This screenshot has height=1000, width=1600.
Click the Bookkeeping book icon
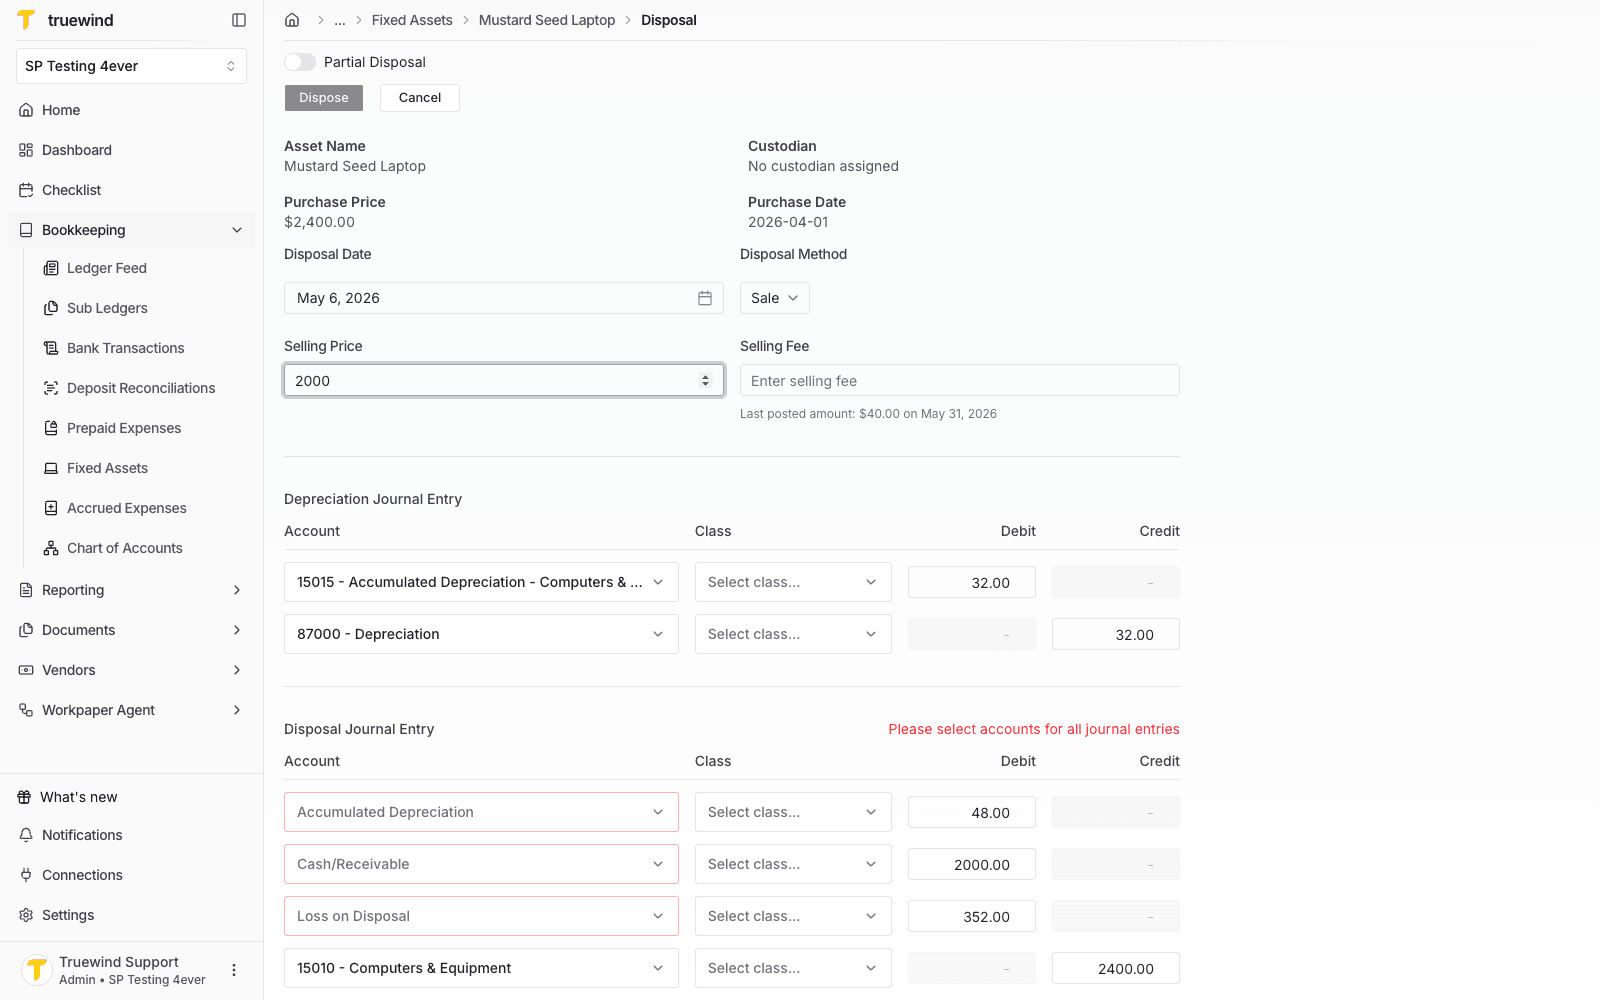(x=26, y=230)
